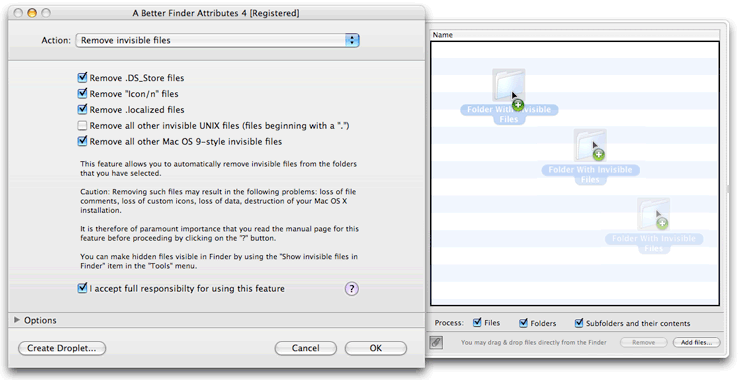Viewport: 740px width, 380px height.
Task: Open the Action dropdown menu
Action: click(x=217, y=40)
